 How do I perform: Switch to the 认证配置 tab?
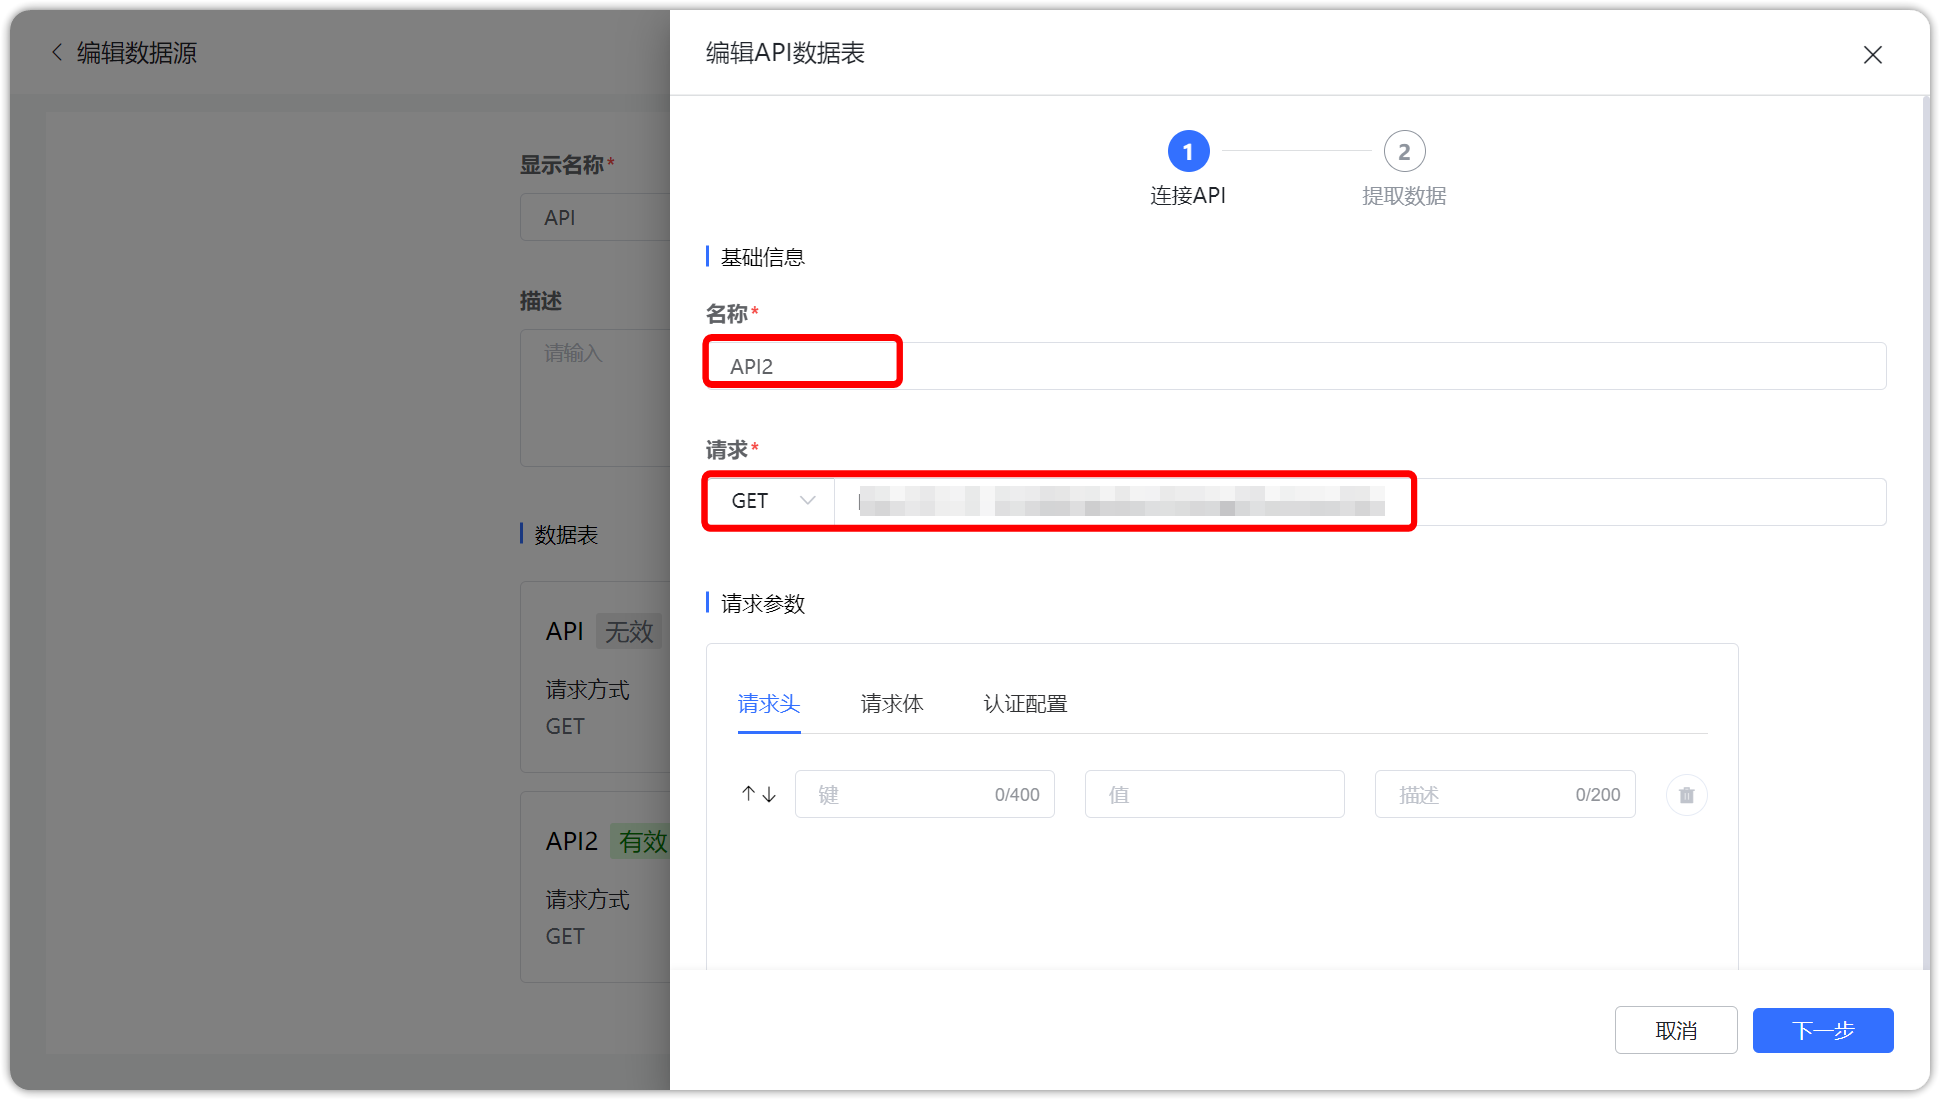pyautogui.click(x=1025, y=704)
